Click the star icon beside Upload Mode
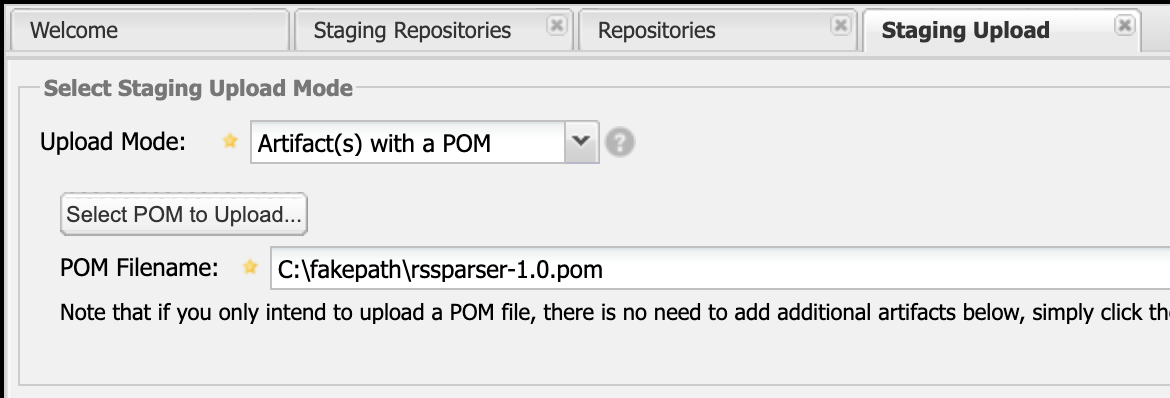The image size is (1170, 398). point(231,141)
